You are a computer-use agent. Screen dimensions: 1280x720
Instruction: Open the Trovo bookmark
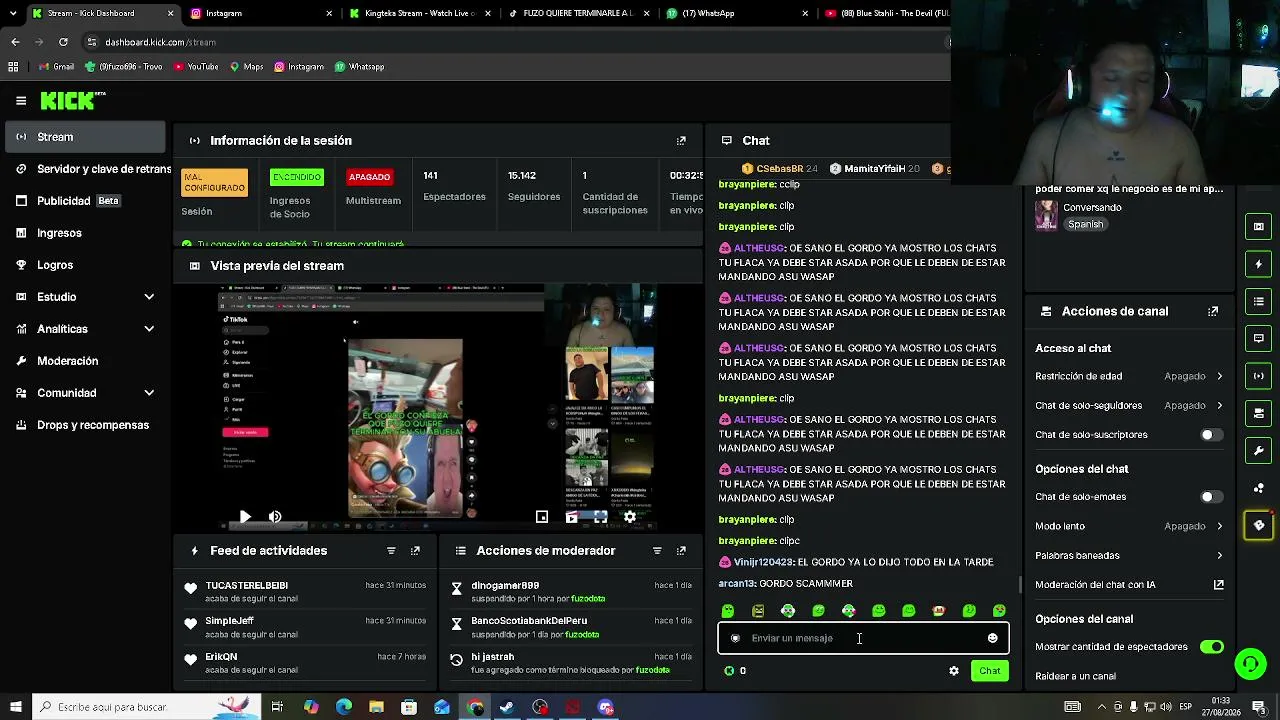click(124, 67)
